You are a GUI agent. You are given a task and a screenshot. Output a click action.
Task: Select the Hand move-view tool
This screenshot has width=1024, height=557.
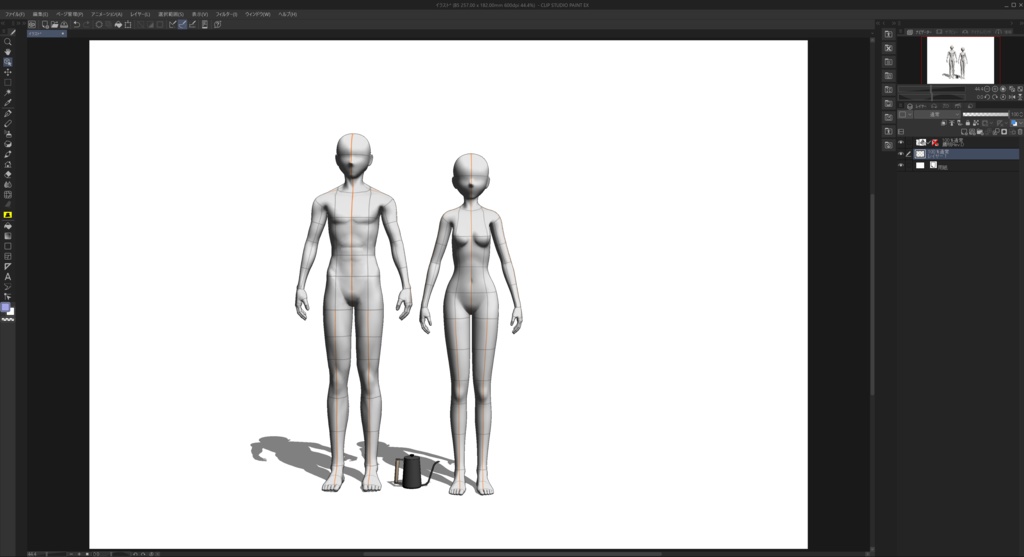pos(8,52)
